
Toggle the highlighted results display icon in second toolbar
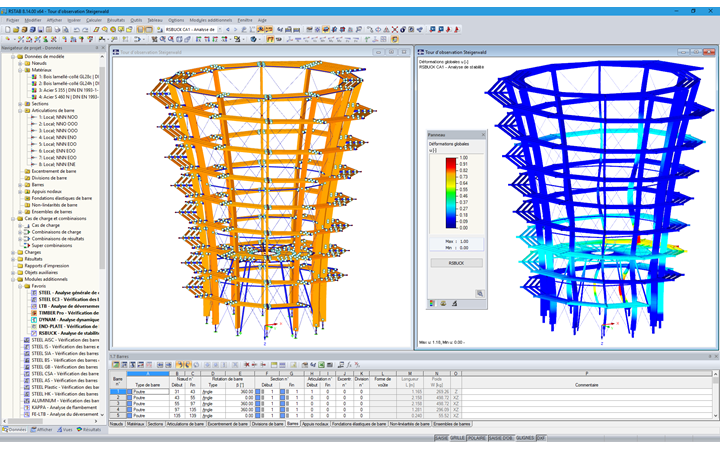pos(270,39)
